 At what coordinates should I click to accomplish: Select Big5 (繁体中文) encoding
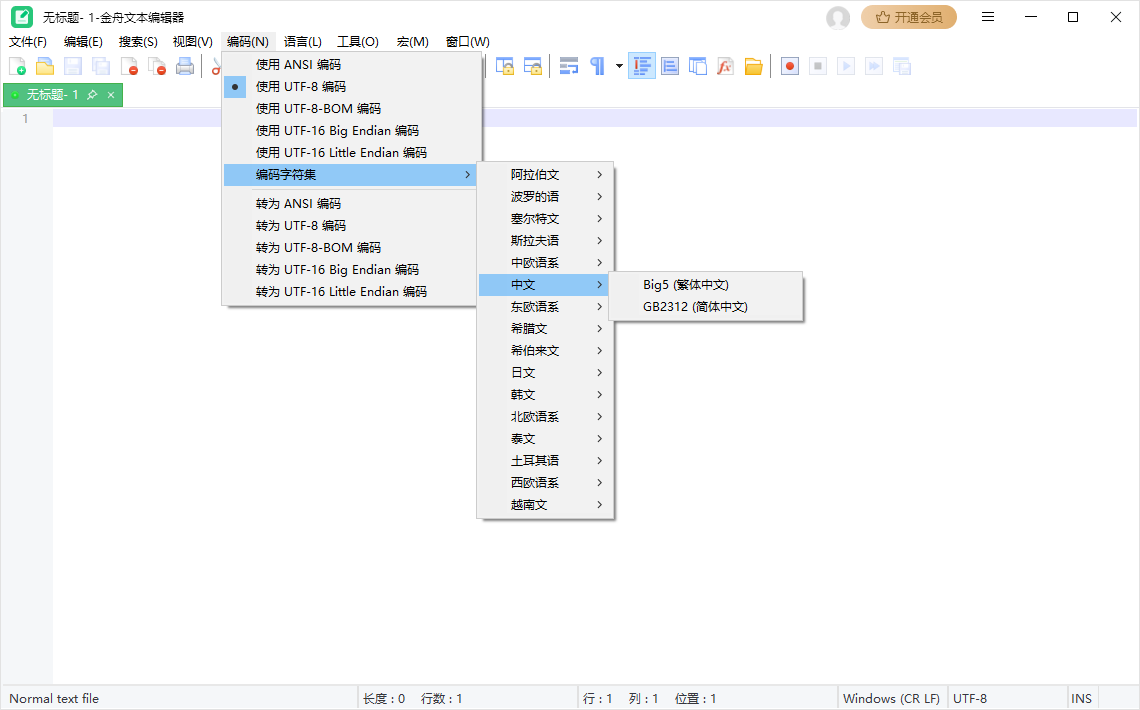tap(705, 285)
